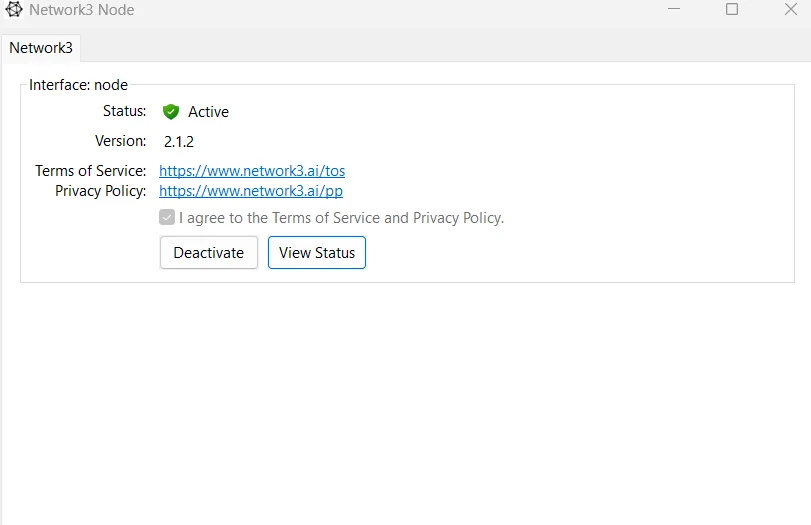Close the Network3 Node window
Image resolution: width=811 pixels, height=525 pixels.
[x=790, y=9]
